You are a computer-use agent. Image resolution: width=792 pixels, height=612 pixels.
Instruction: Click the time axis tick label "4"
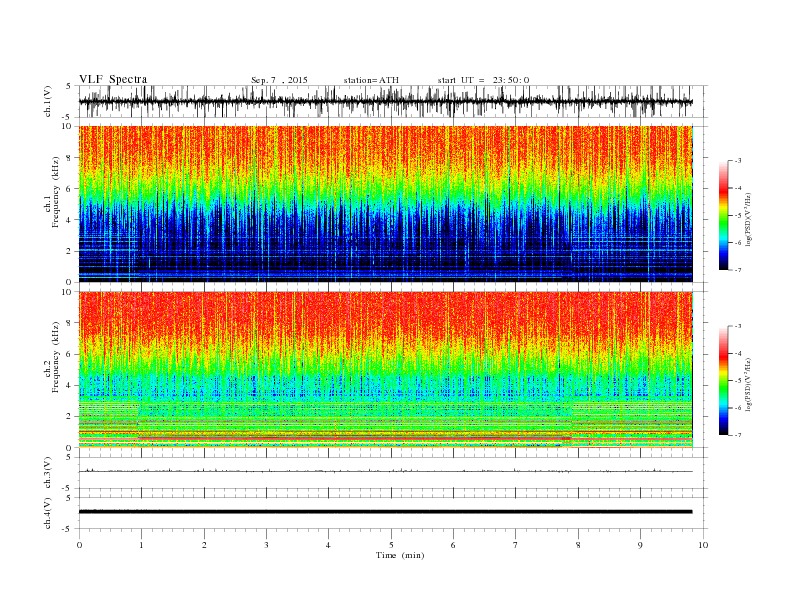(x=328, y=545)
